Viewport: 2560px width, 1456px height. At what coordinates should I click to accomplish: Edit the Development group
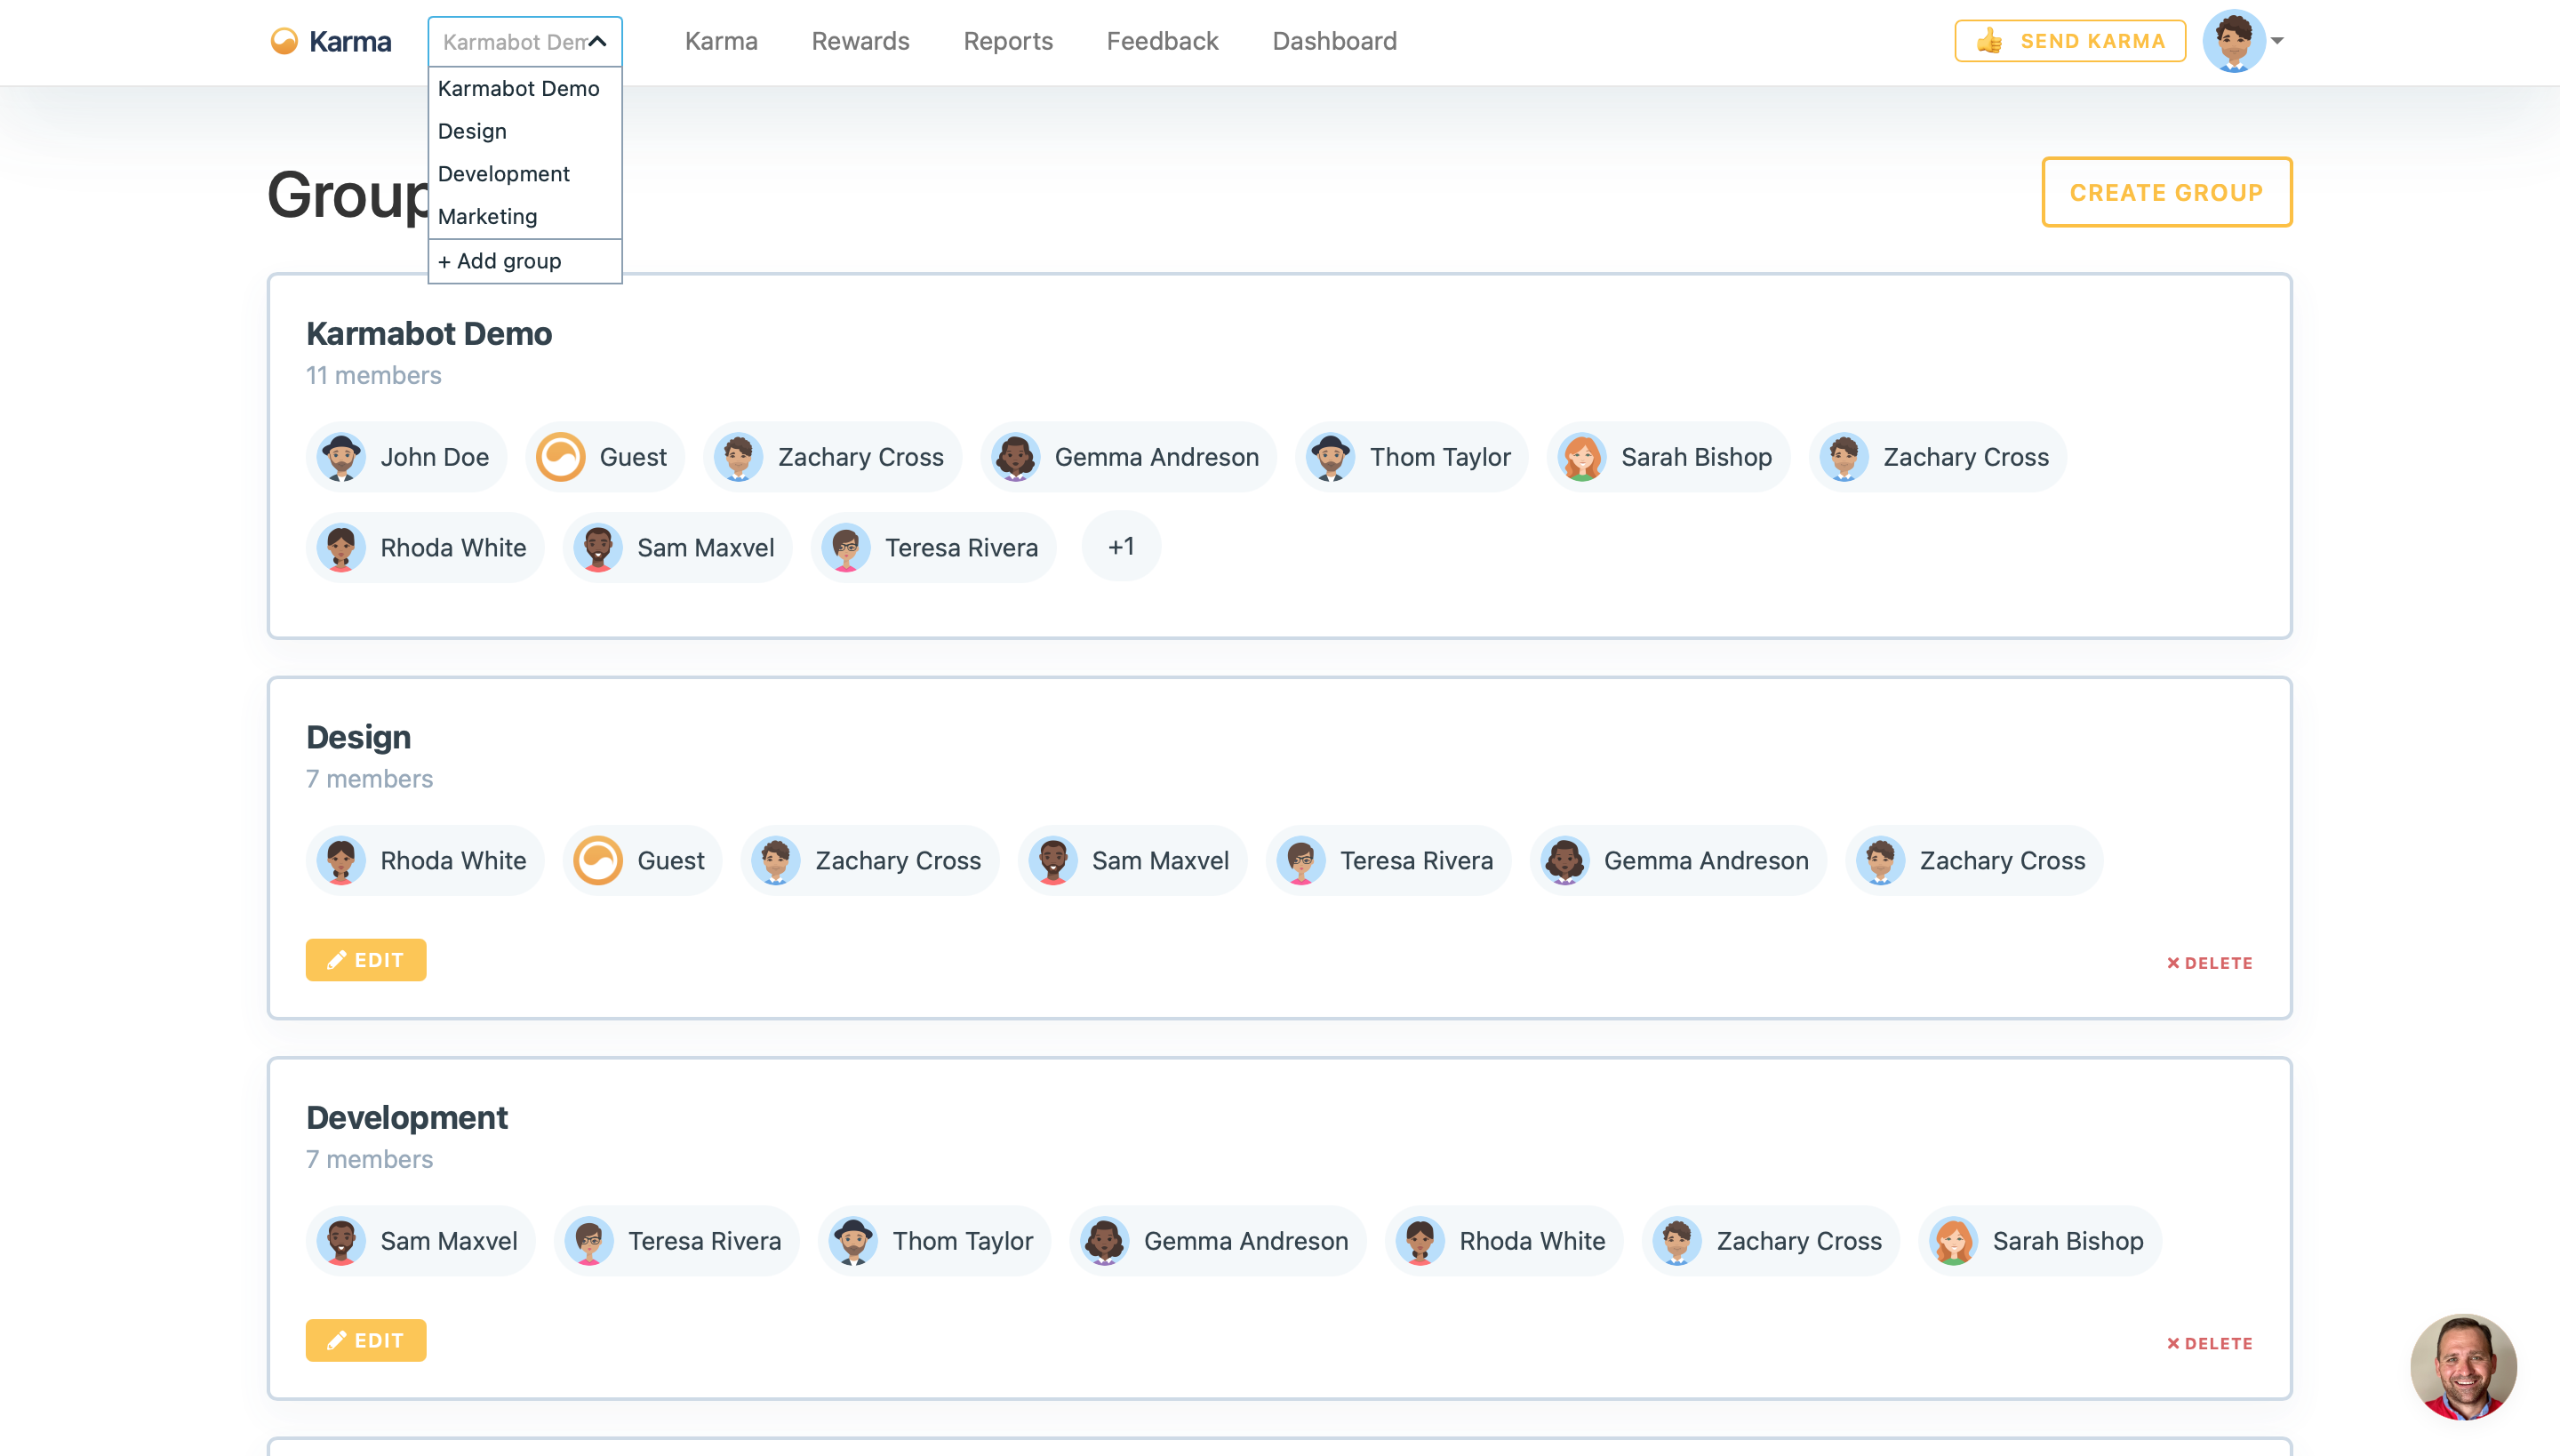[366, 1340]
